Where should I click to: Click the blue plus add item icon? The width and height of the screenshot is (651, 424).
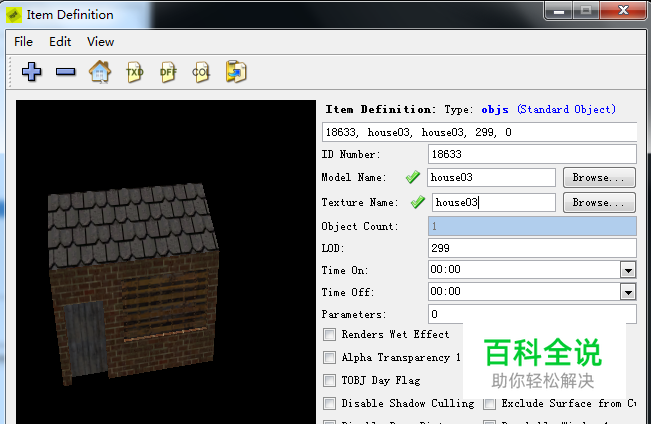32,72
